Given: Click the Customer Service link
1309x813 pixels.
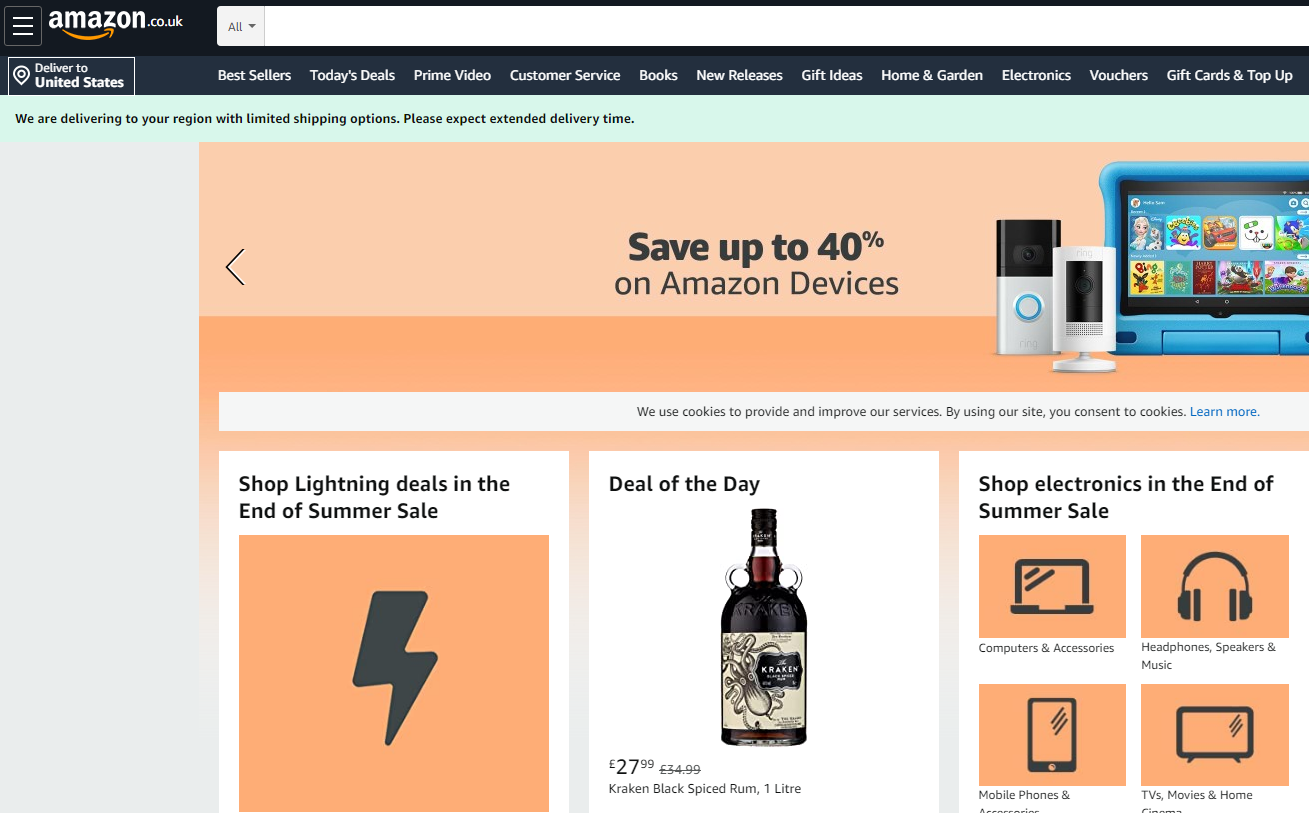Looking at the screenshot, I should [x=565, y=75].
